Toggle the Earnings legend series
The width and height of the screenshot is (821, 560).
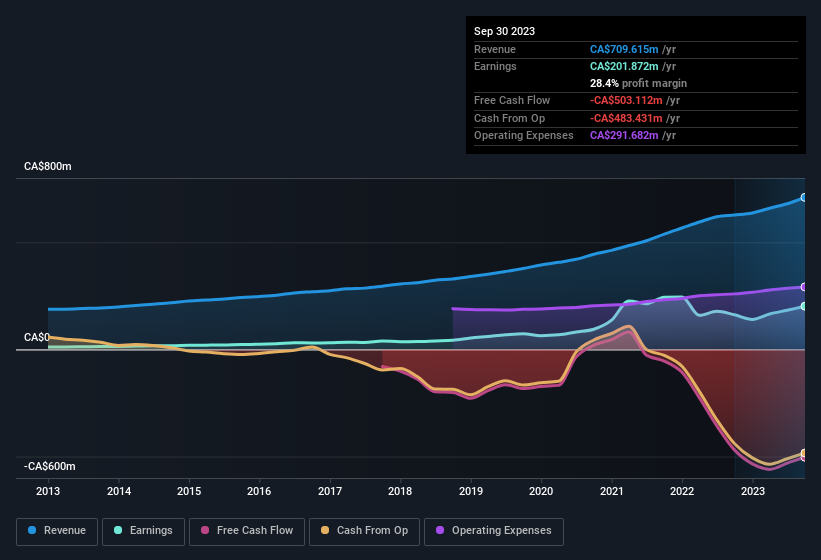143,530
